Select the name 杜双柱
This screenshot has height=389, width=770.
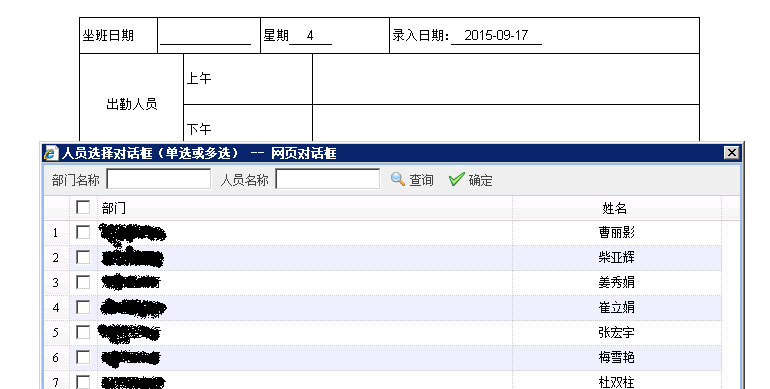[617, 382]
